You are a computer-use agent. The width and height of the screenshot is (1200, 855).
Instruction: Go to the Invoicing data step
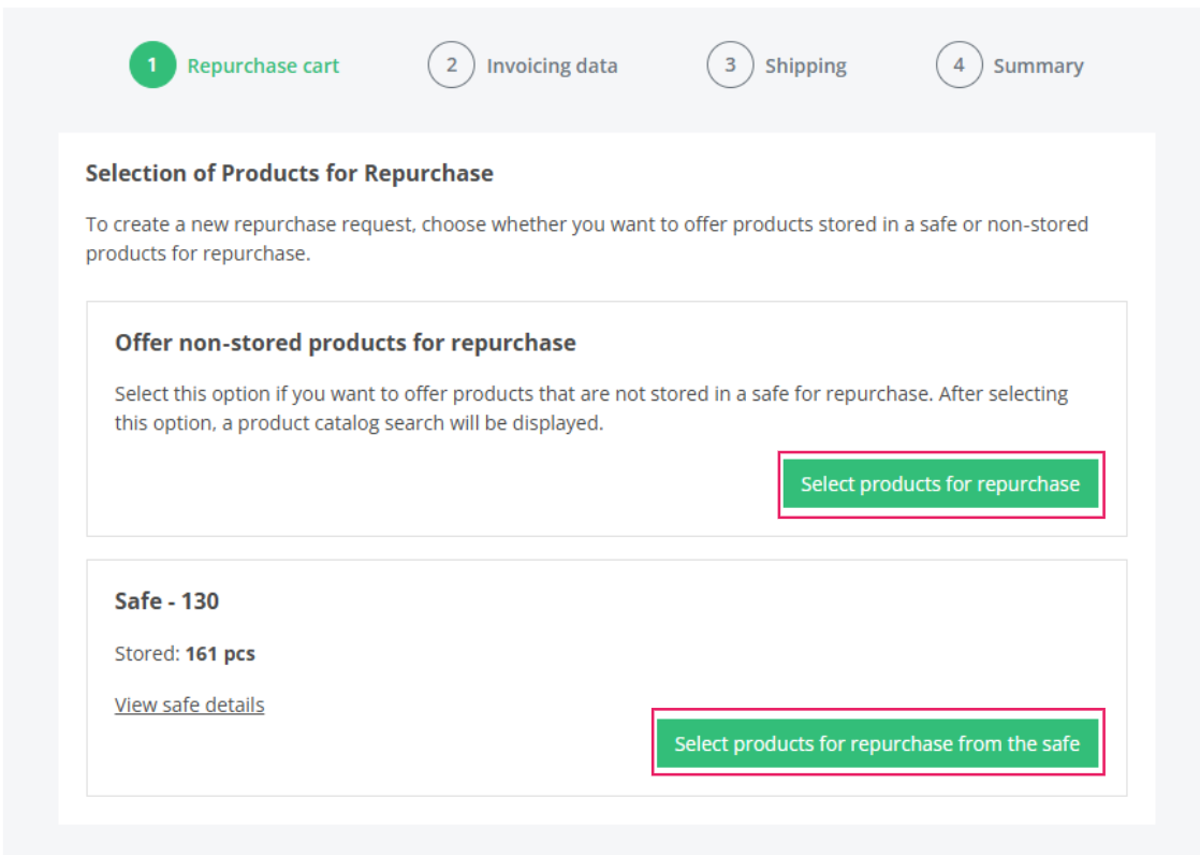(551, 66)
